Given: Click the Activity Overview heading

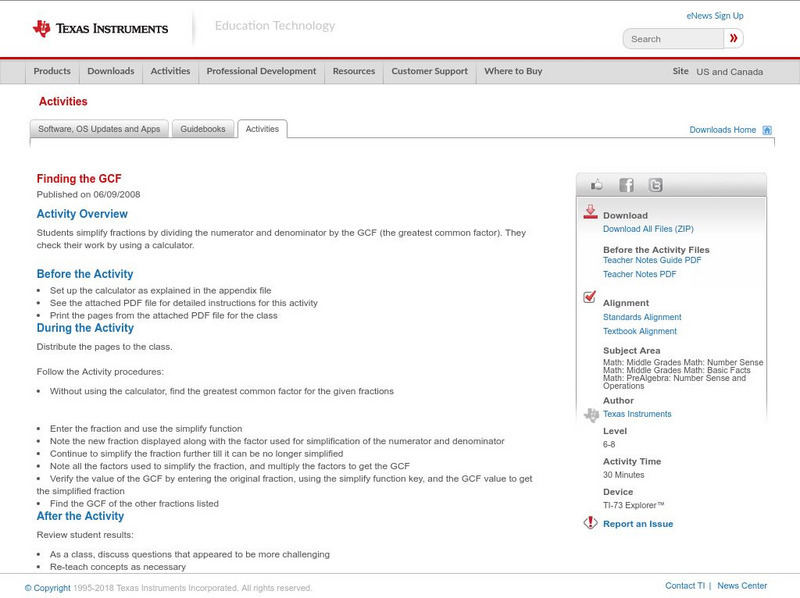Looking at the screenshot, I should tap(82, 214).
